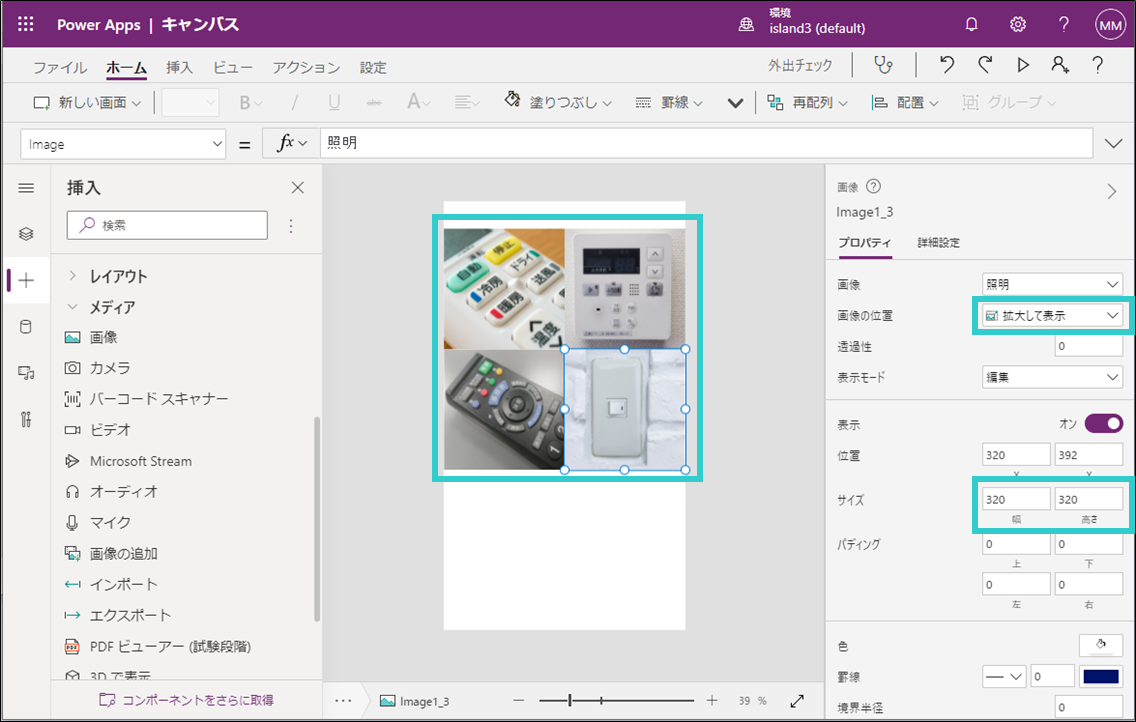Open the advanced tools icon in left rail
Screen dimensions: 1136x722
(x=26, y=419)
